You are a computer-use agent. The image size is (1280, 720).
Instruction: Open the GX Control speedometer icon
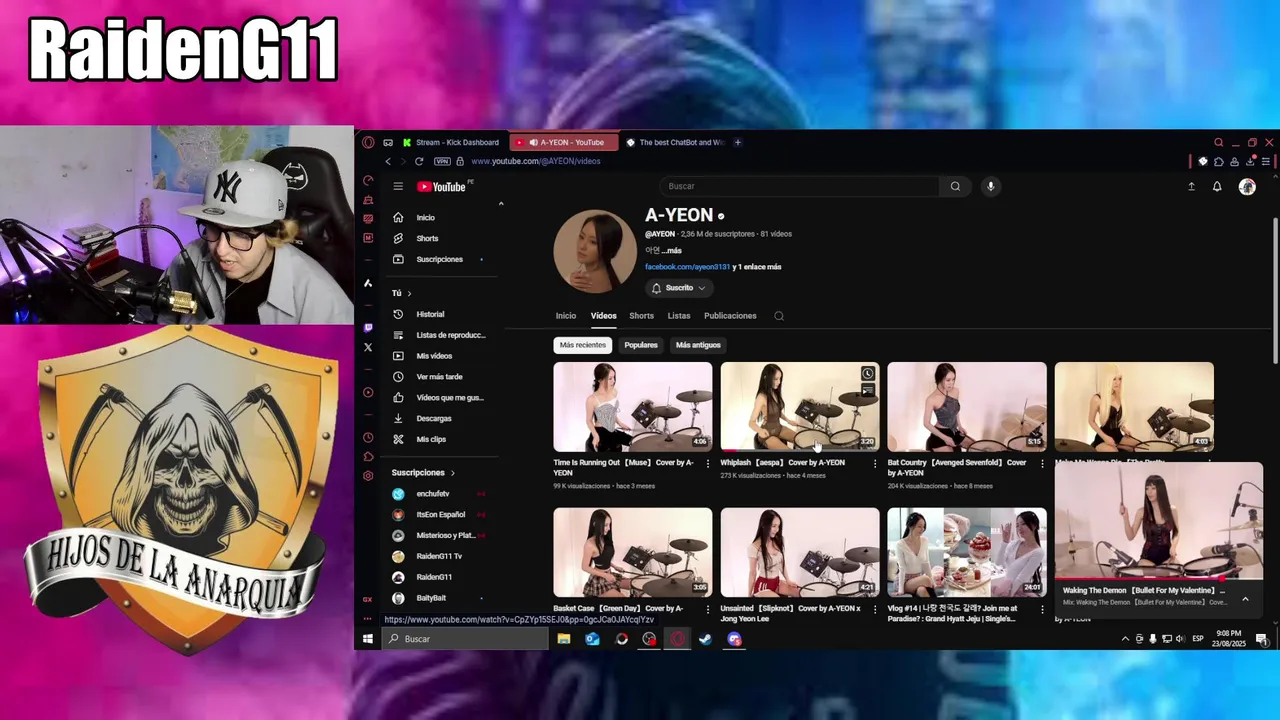coord(368,181)
